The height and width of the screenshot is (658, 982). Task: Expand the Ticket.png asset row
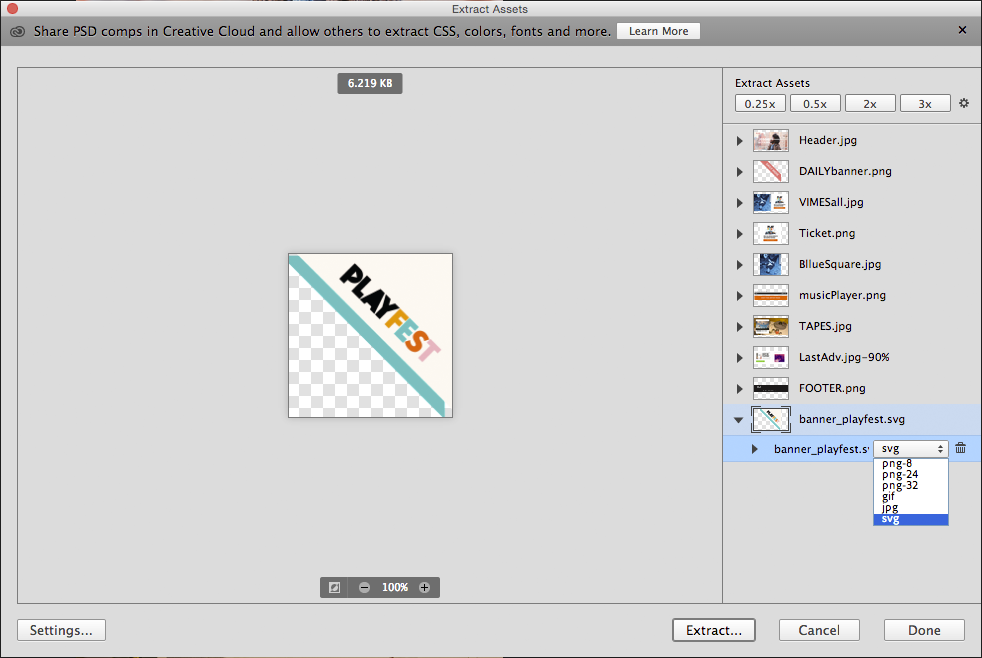[740, 234]
